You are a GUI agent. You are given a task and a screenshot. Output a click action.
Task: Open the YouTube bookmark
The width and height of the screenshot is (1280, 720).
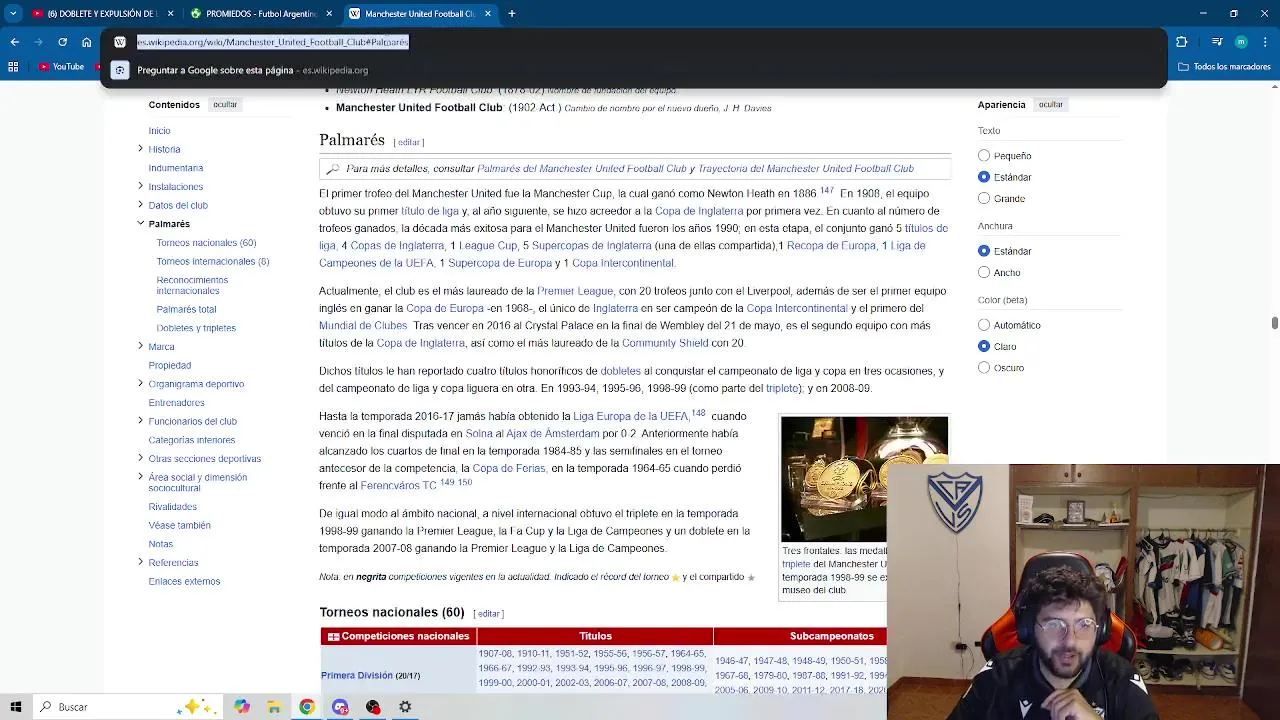click(x=61, y=67)
